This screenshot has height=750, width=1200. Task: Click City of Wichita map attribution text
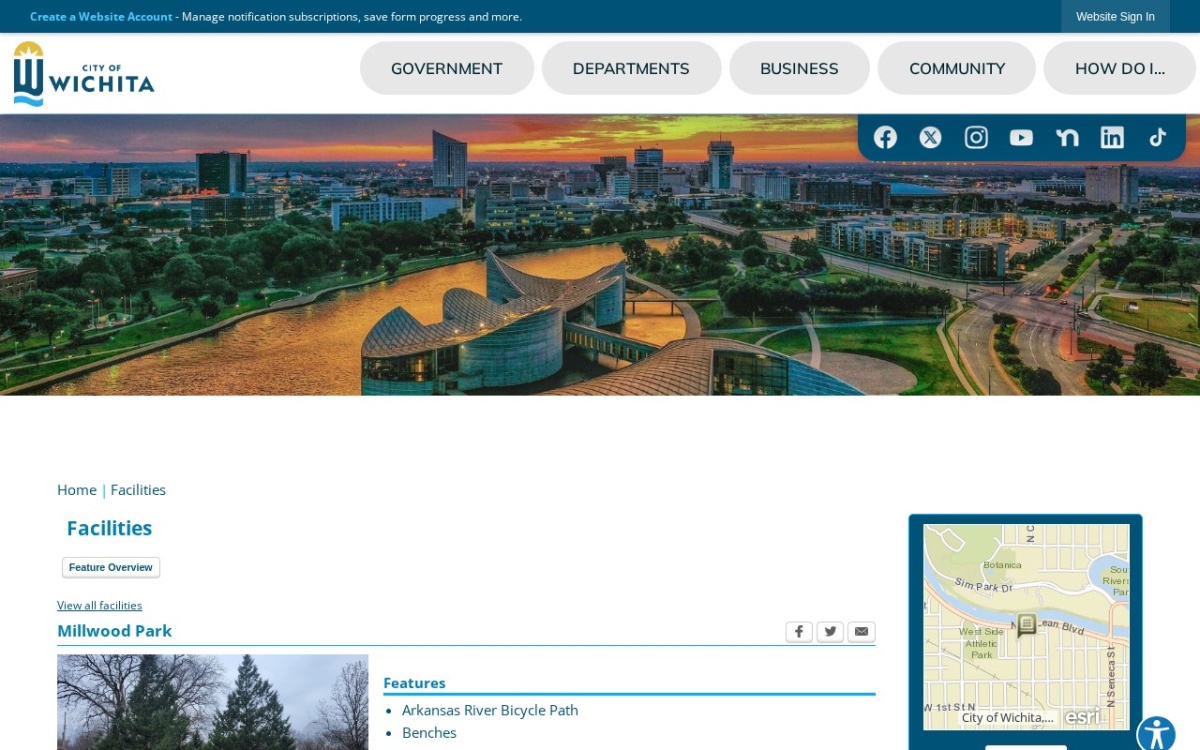pyautogui.click(x=1007, y=718)
